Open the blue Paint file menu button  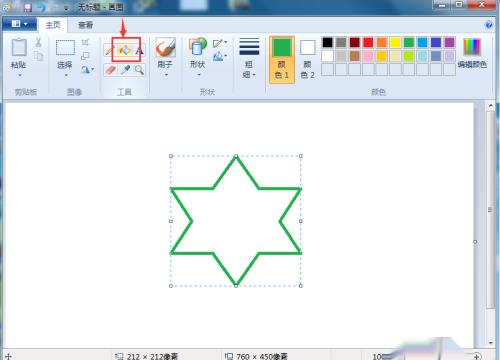tap(19, 24)
